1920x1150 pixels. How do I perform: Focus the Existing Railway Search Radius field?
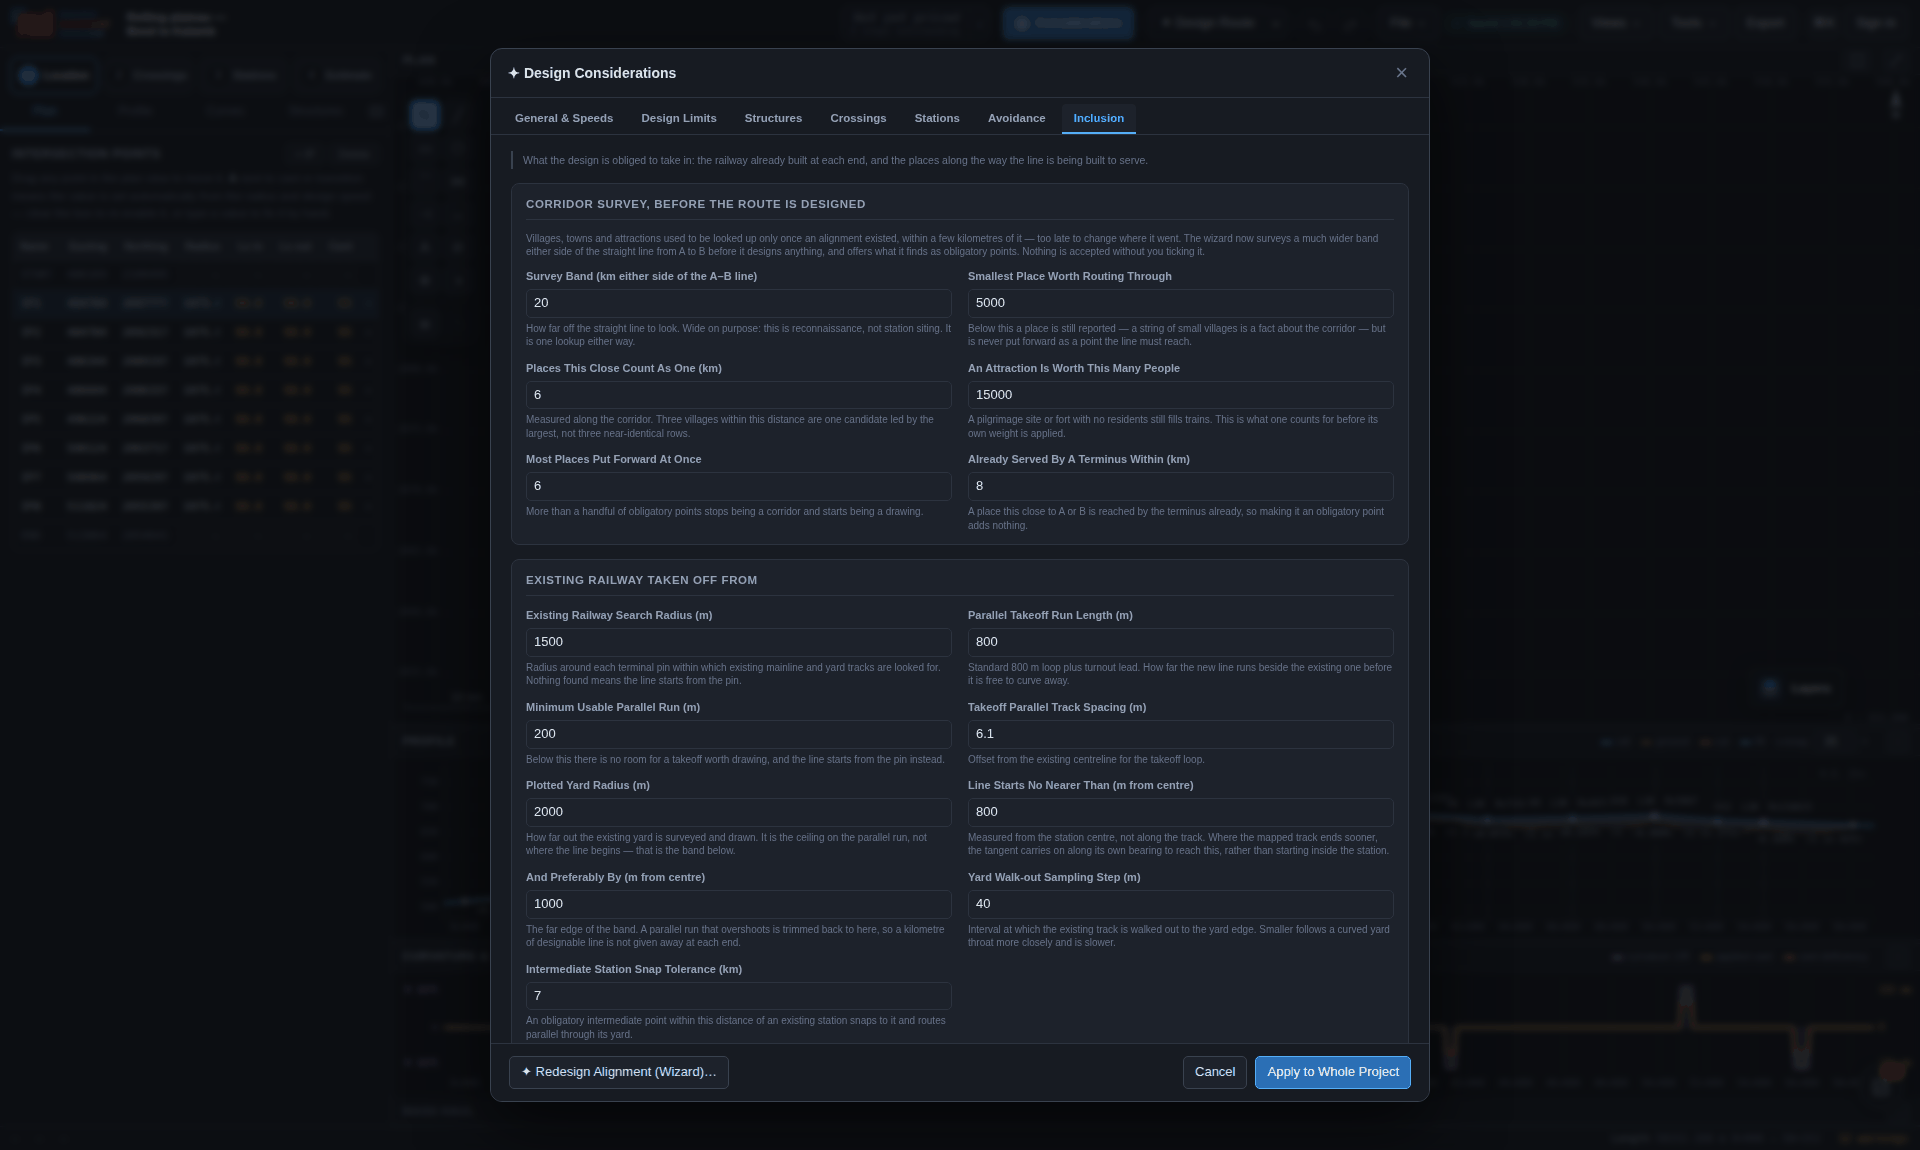click(738, 642)
